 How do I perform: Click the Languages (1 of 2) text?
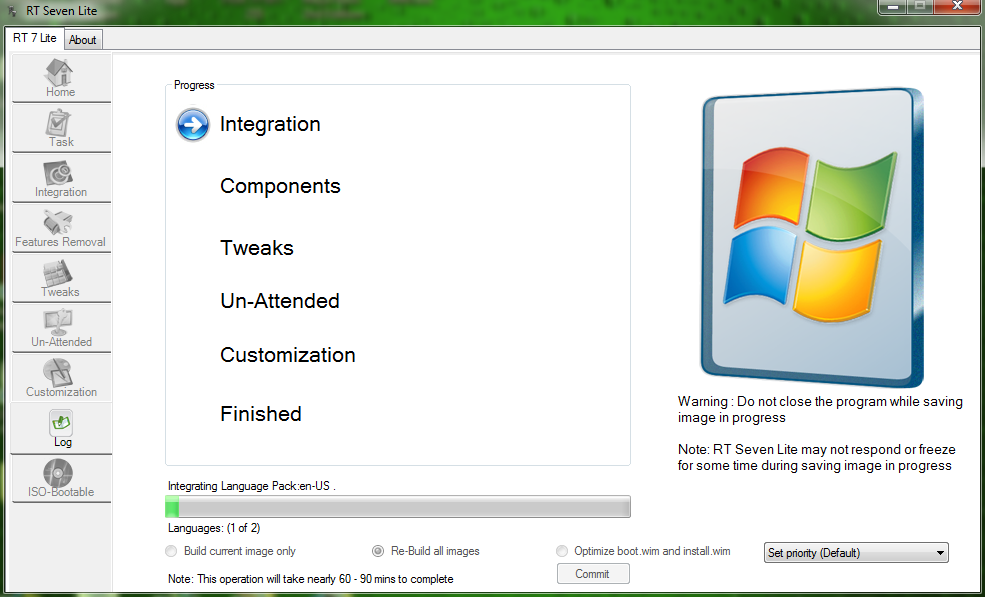tap(214, 528)
